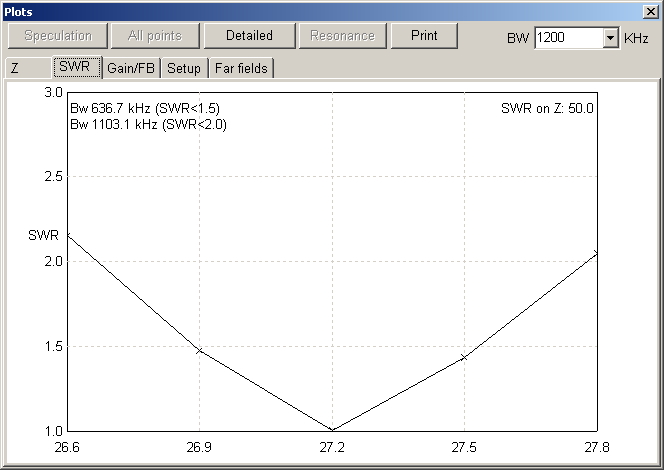The image size is (664, 470).
Task: Click the SWR on Z: 50.0 label
Action: click(547, 109)
